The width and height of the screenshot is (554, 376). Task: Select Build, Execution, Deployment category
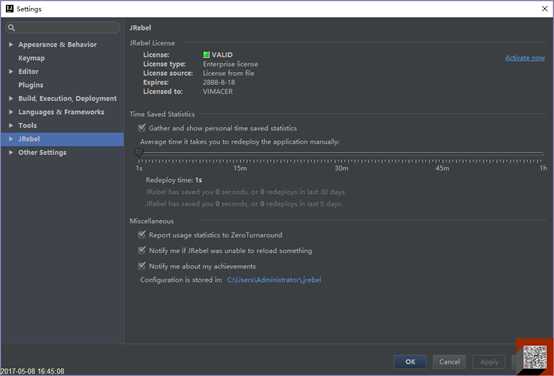[67, 99]
